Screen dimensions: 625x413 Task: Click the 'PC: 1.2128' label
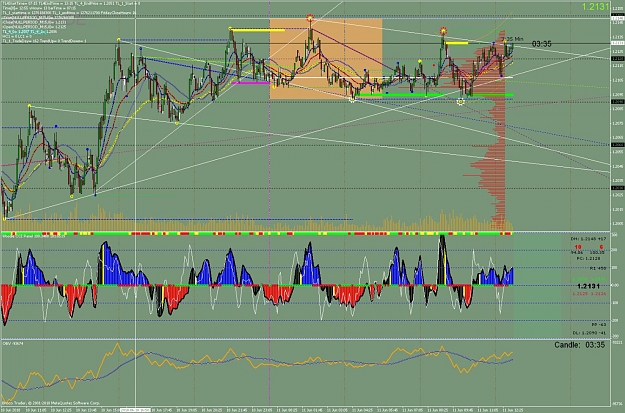tap(588, 258)
